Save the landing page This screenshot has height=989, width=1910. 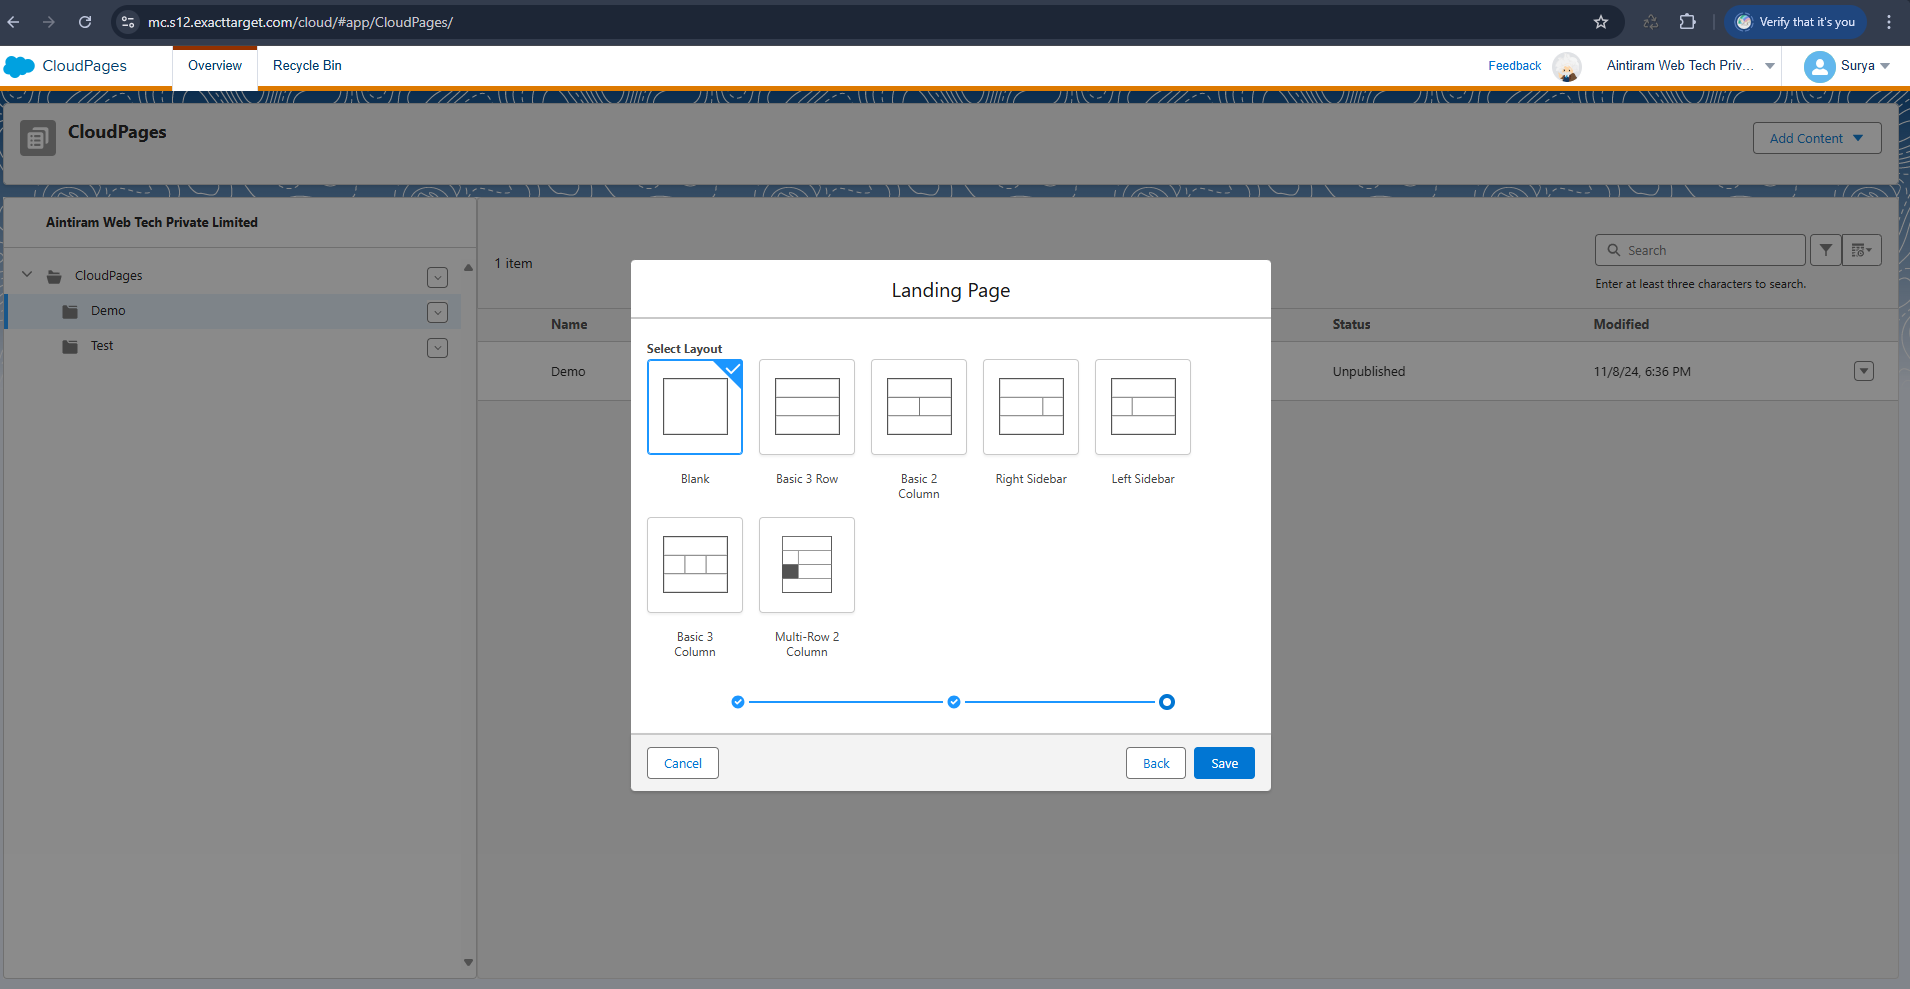[x=1223, y=763]
